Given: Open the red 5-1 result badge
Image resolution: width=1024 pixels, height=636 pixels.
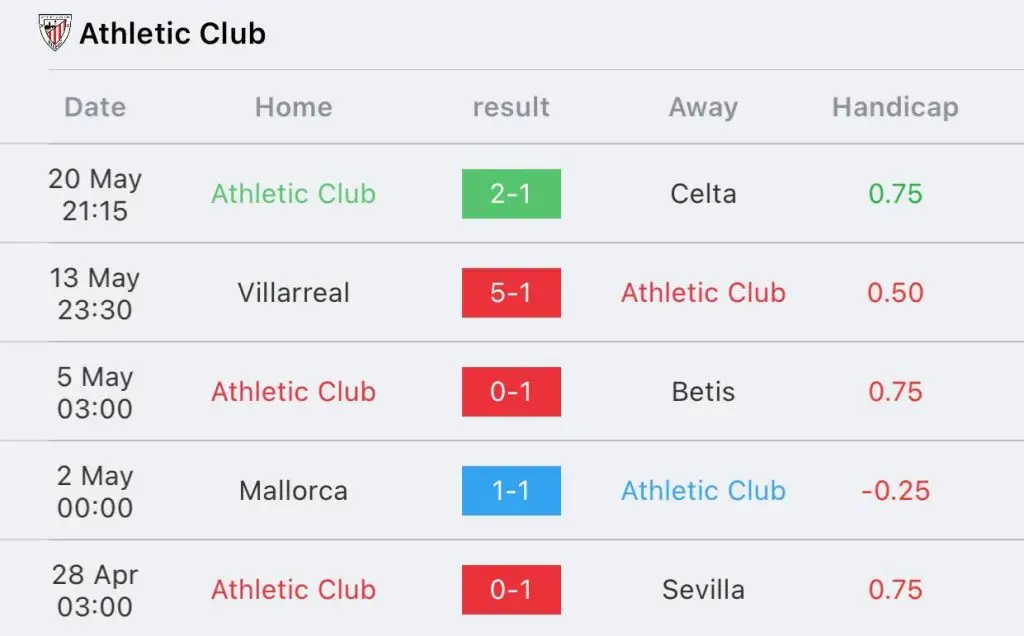Looking at the screenshot, I should point(511,293).
